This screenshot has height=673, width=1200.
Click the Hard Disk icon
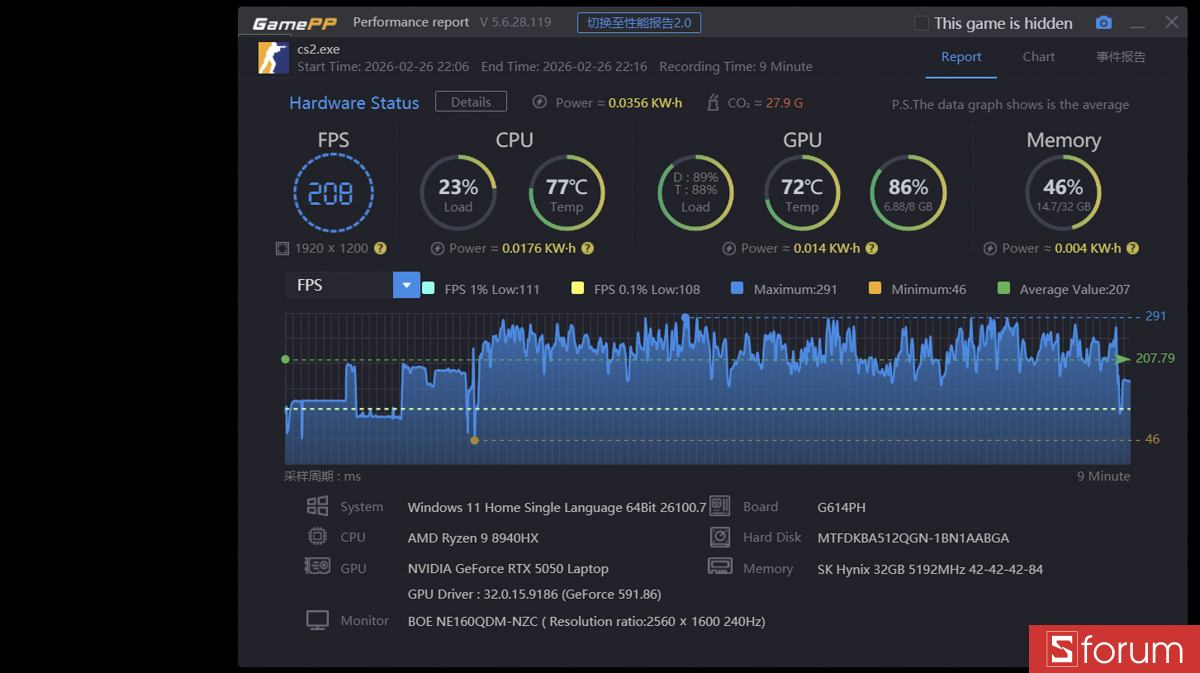point(719,537)
